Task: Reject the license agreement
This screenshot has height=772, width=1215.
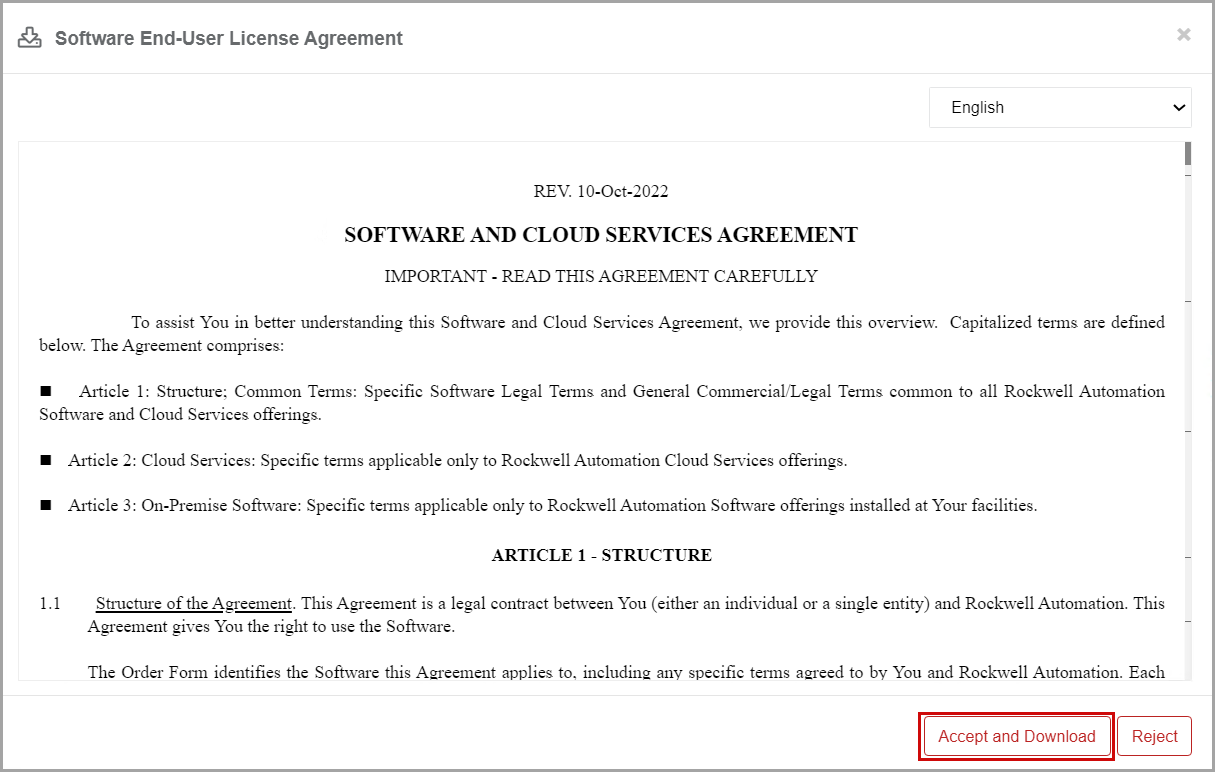Action: 1154,736
